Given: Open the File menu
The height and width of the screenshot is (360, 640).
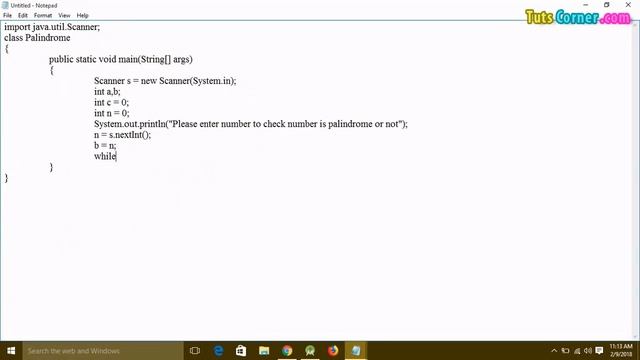Looking at the screenshot, I should click(x=7, y=16).
